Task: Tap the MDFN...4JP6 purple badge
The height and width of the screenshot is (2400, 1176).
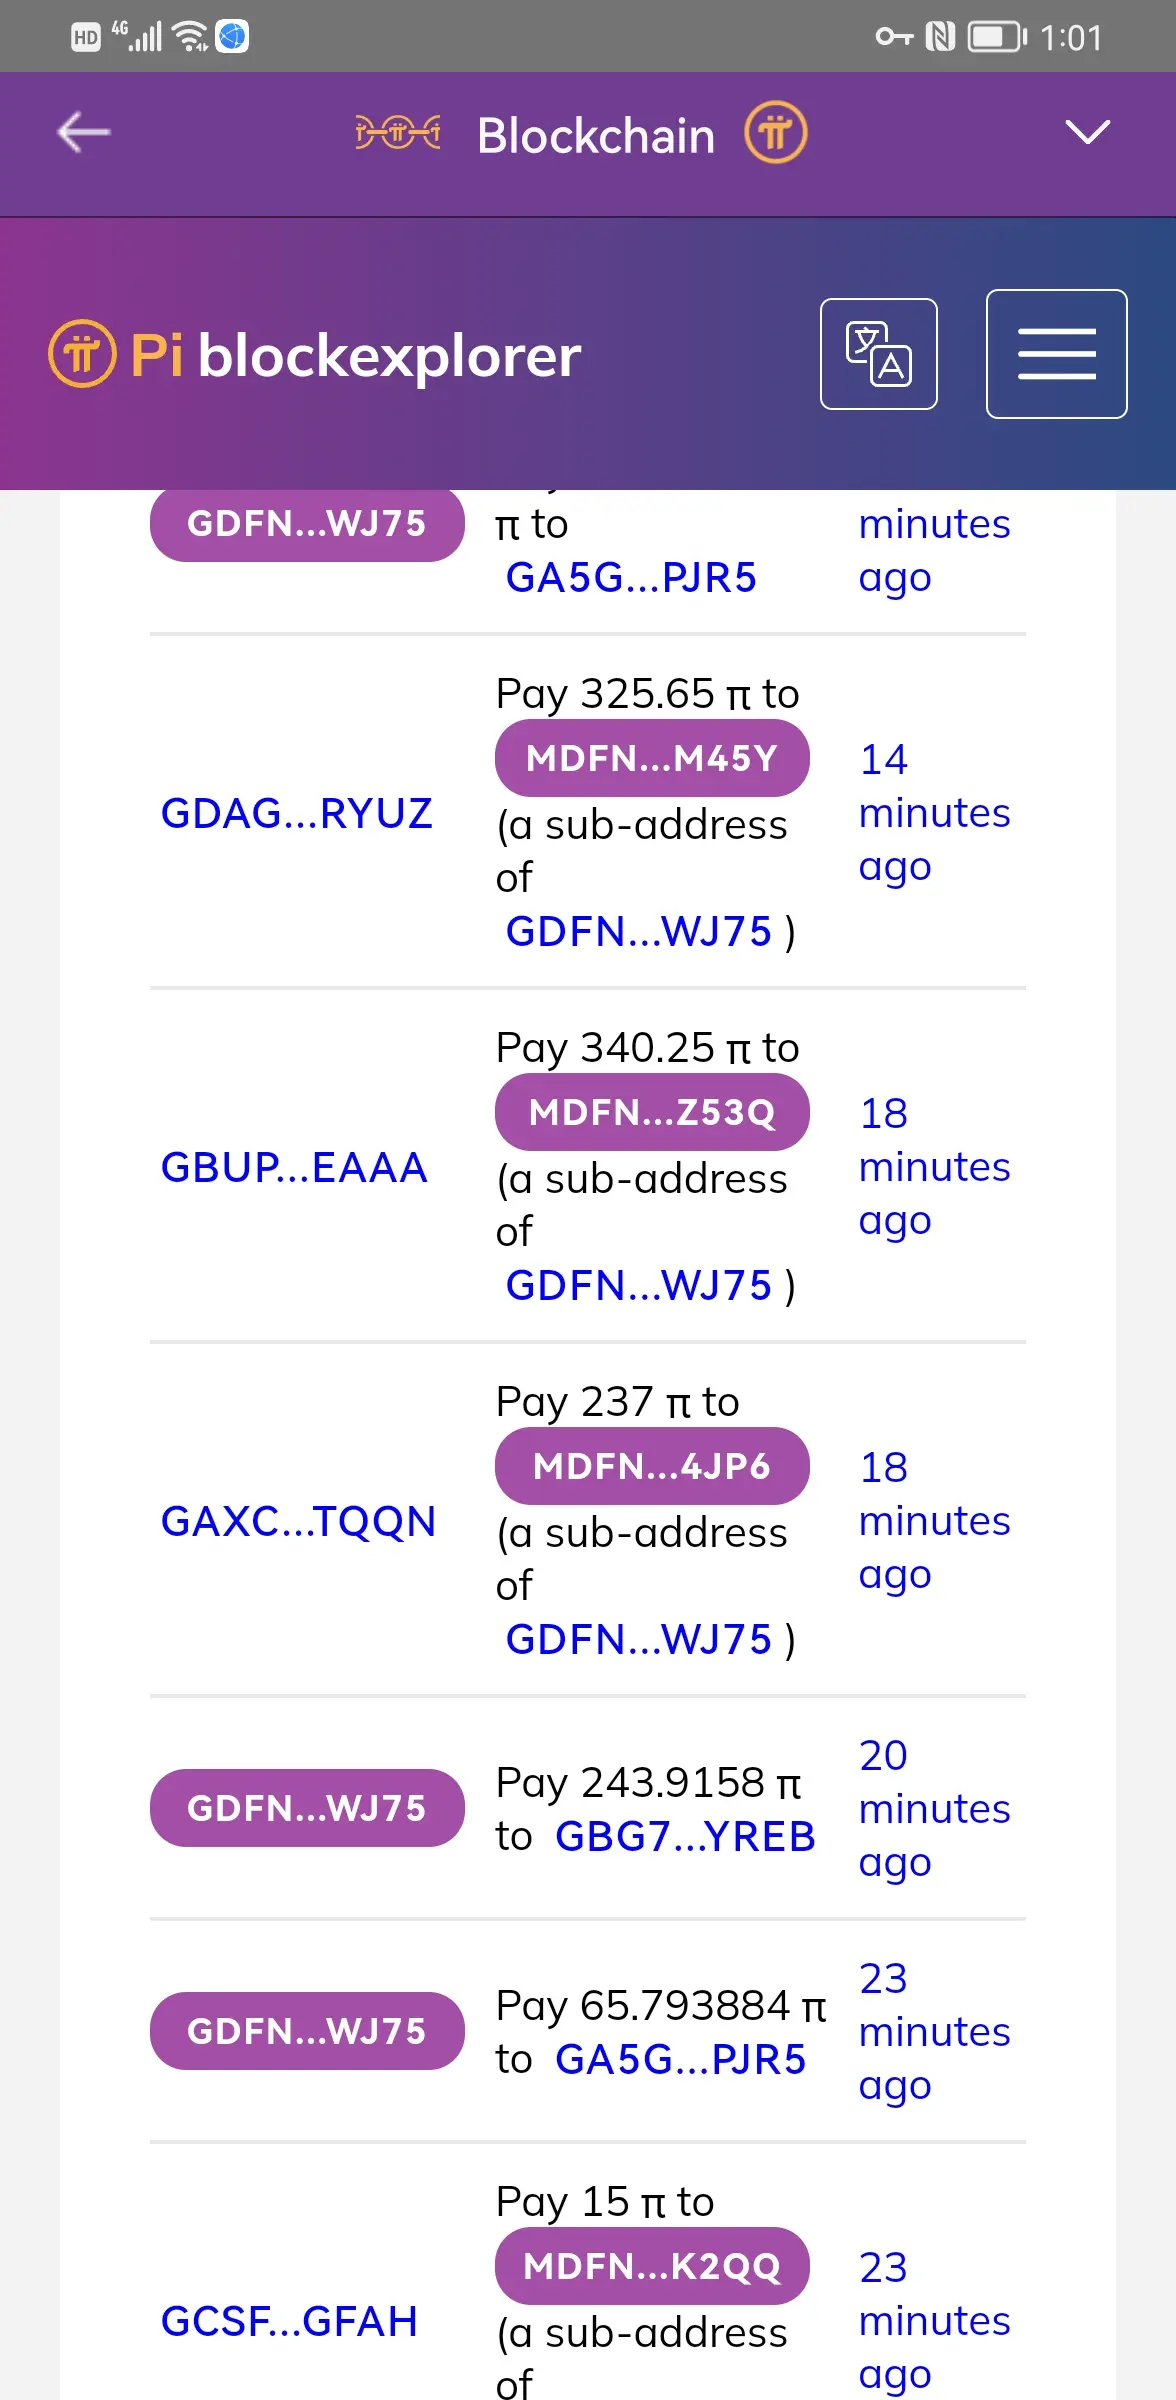Action: (x=651, y=1466)
